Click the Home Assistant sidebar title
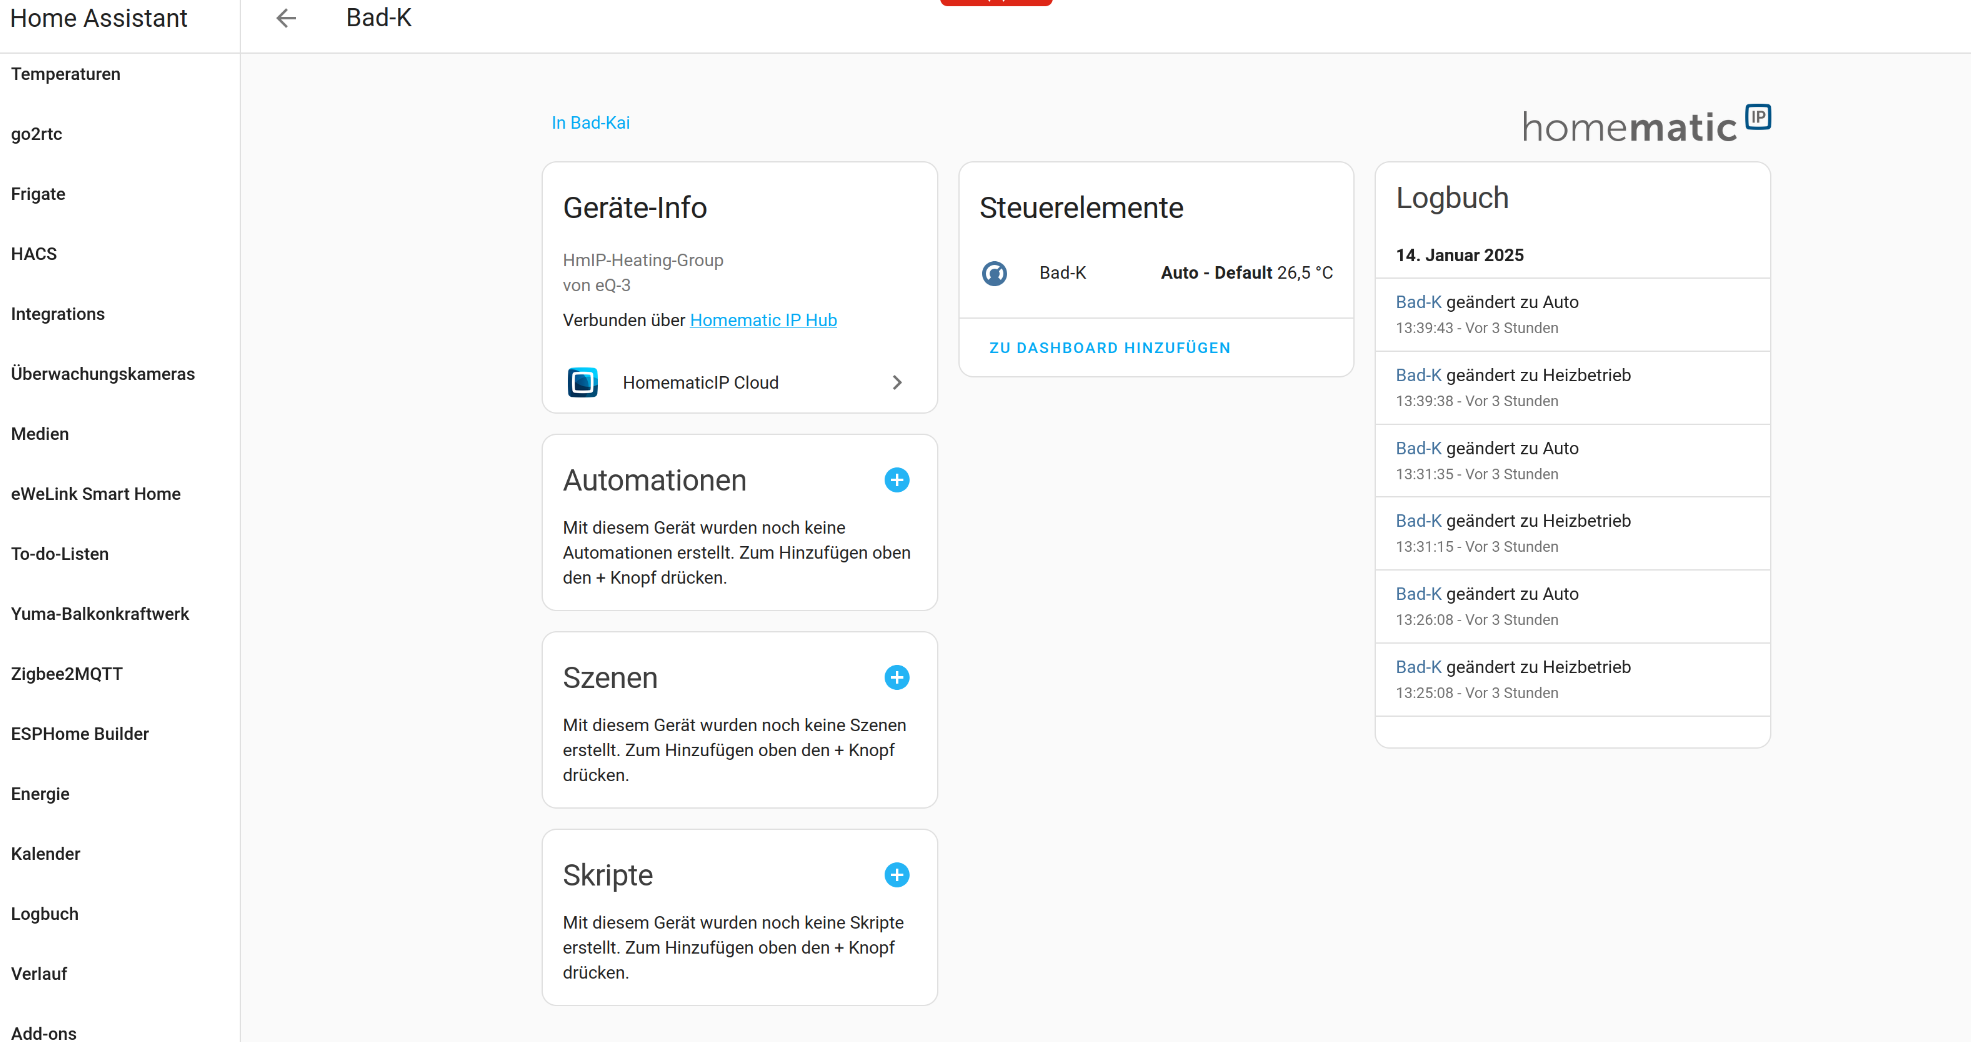 click(x=99, y=18)
